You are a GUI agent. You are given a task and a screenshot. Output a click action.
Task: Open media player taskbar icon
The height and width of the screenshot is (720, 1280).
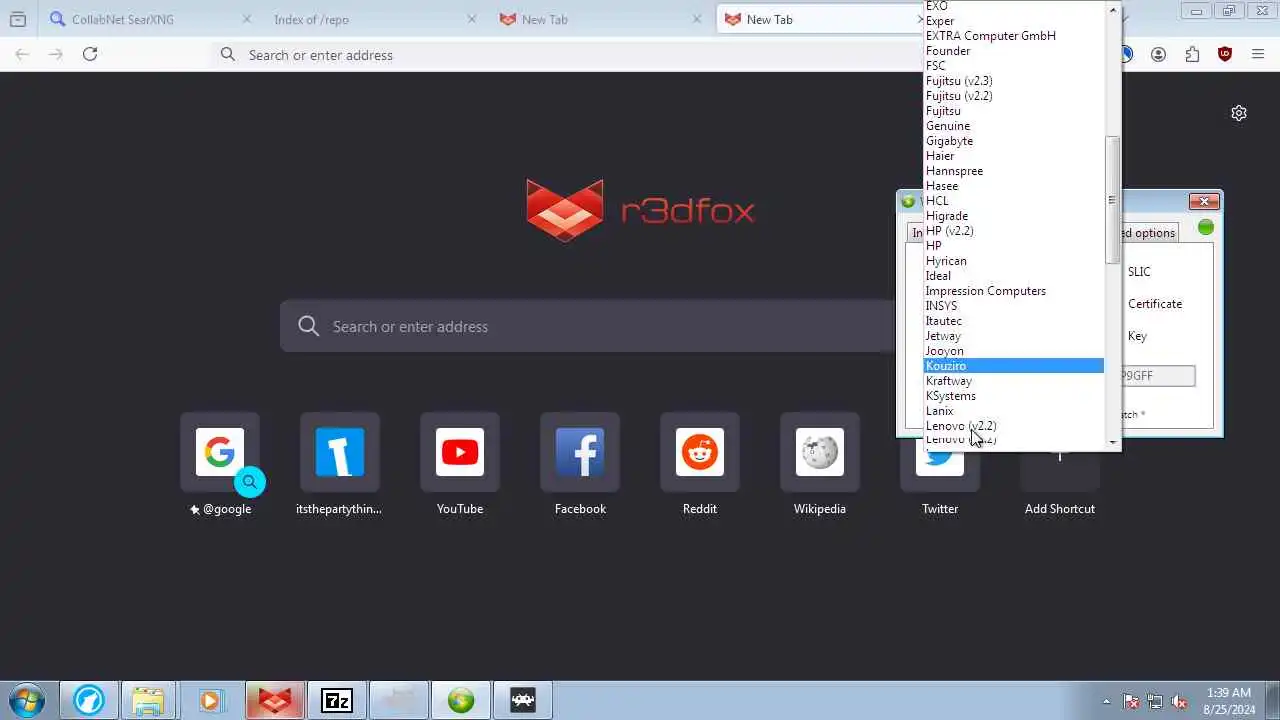click(x=210, y=700)
